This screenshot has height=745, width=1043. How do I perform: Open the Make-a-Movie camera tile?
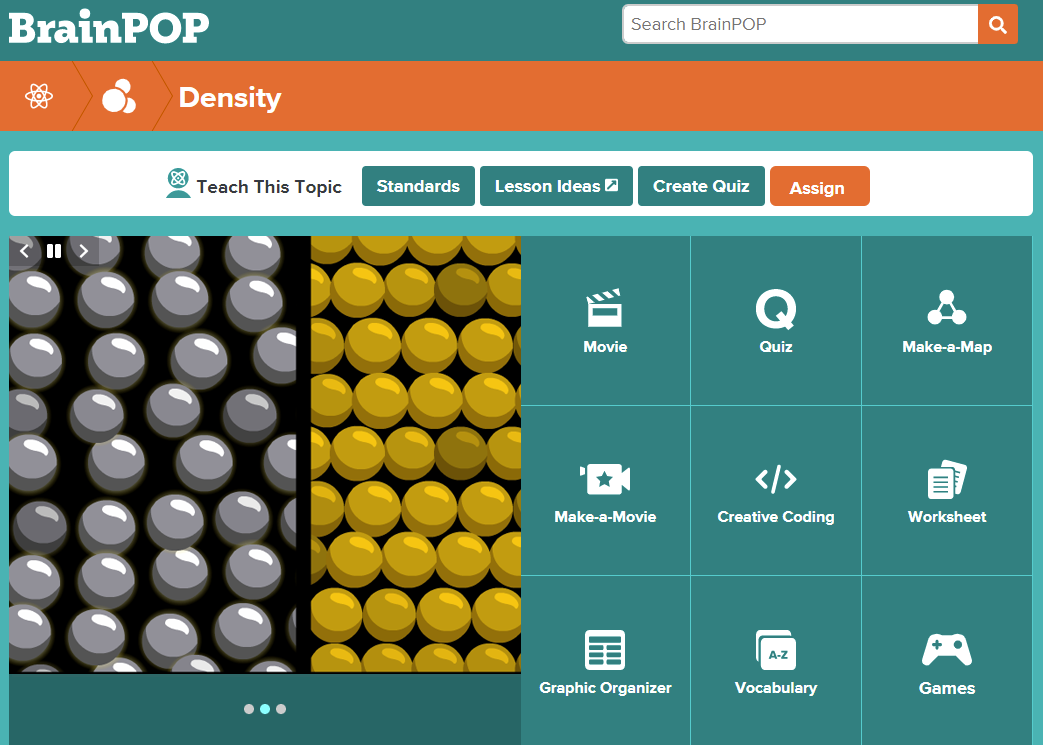pos(605,491)
